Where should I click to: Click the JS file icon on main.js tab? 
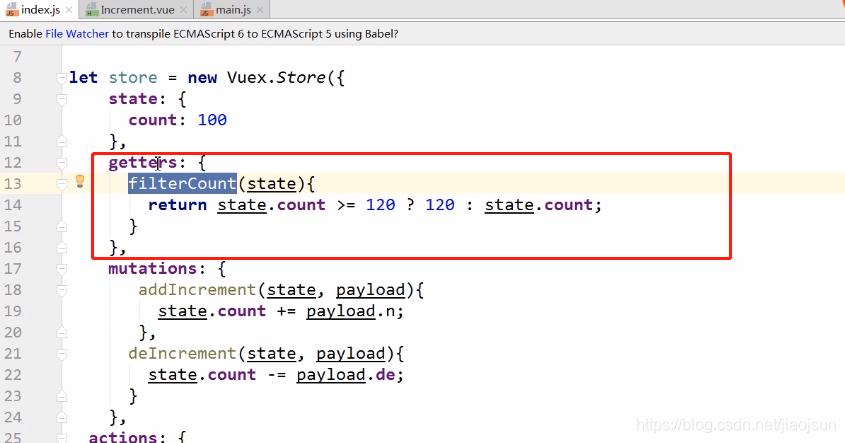206,10
